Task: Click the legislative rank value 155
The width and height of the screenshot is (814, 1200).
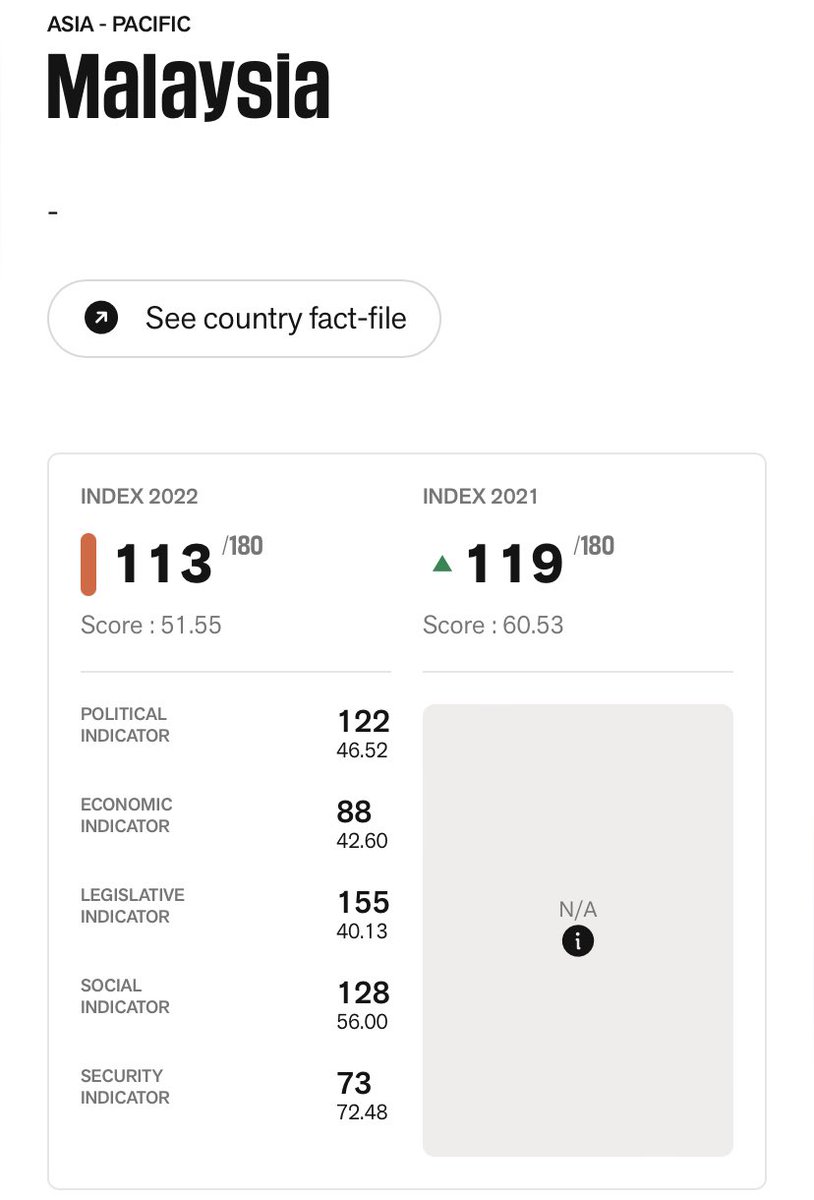Action: tap(363, 902)
